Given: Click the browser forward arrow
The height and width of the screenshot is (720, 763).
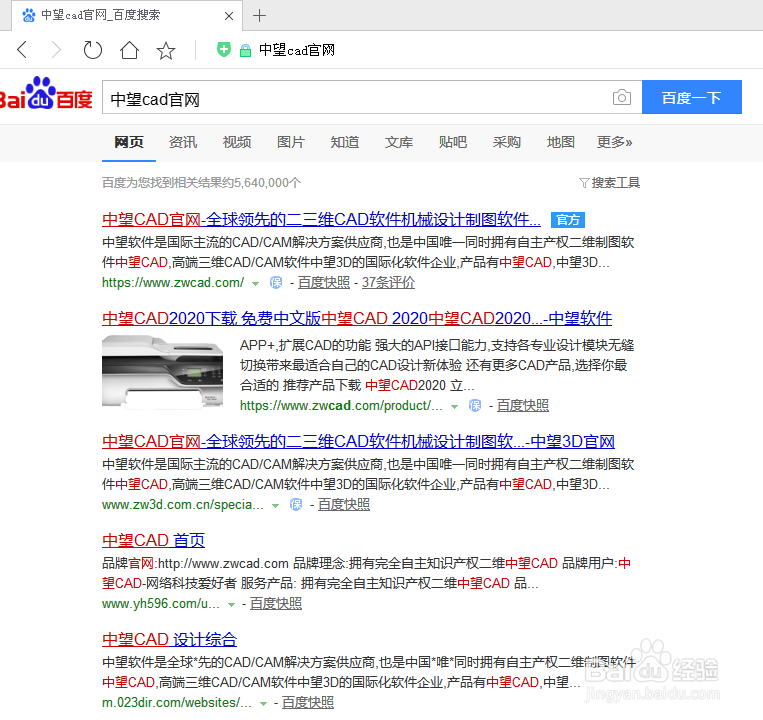Looking at the screenshot, I should pyautogui.click(x=56, y=50).
